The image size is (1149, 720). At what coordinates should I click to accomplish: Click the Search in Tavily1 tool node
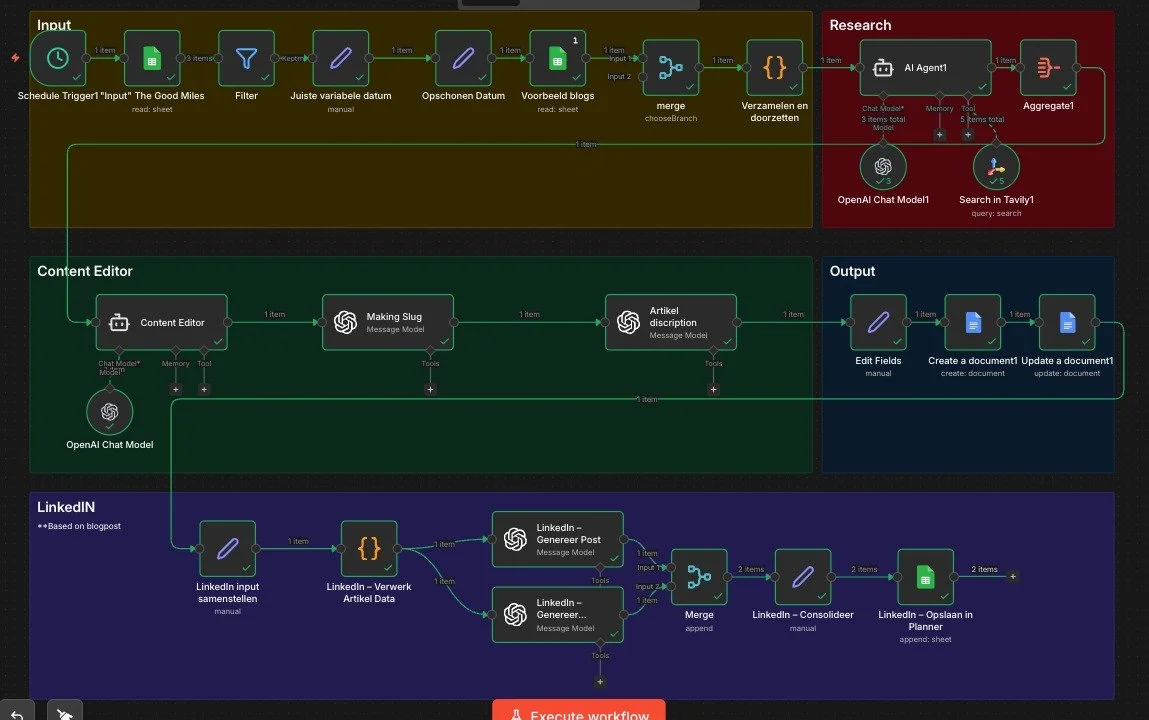coord(995,168)
